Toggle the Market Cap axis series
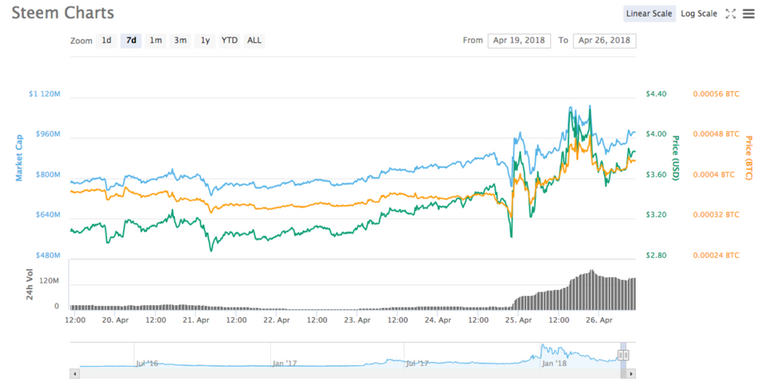This screenshot has width=768, height=386. click(x=19, y=158)
